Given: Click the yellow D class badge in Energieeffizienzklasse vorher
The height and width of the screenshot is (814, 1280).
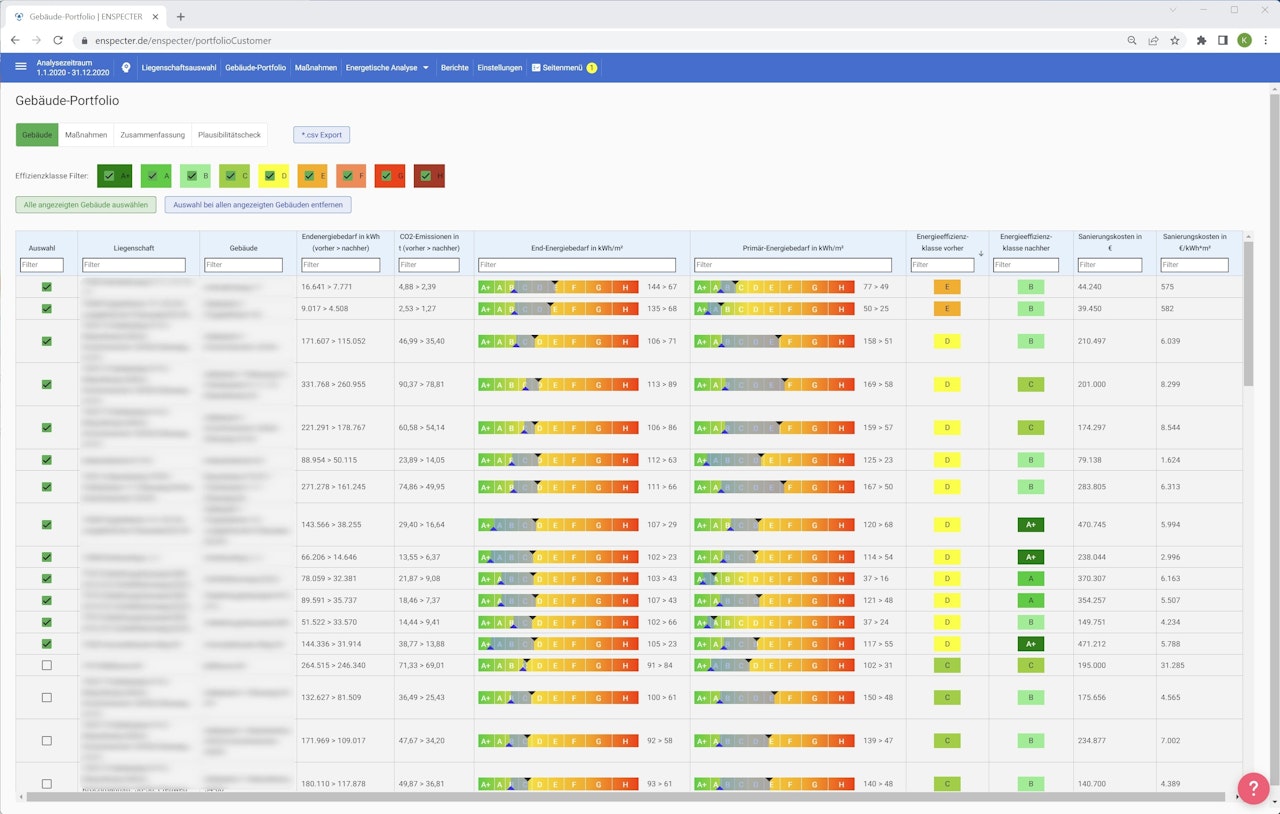Looking at the screenshot, I should [x=946, y=341].
